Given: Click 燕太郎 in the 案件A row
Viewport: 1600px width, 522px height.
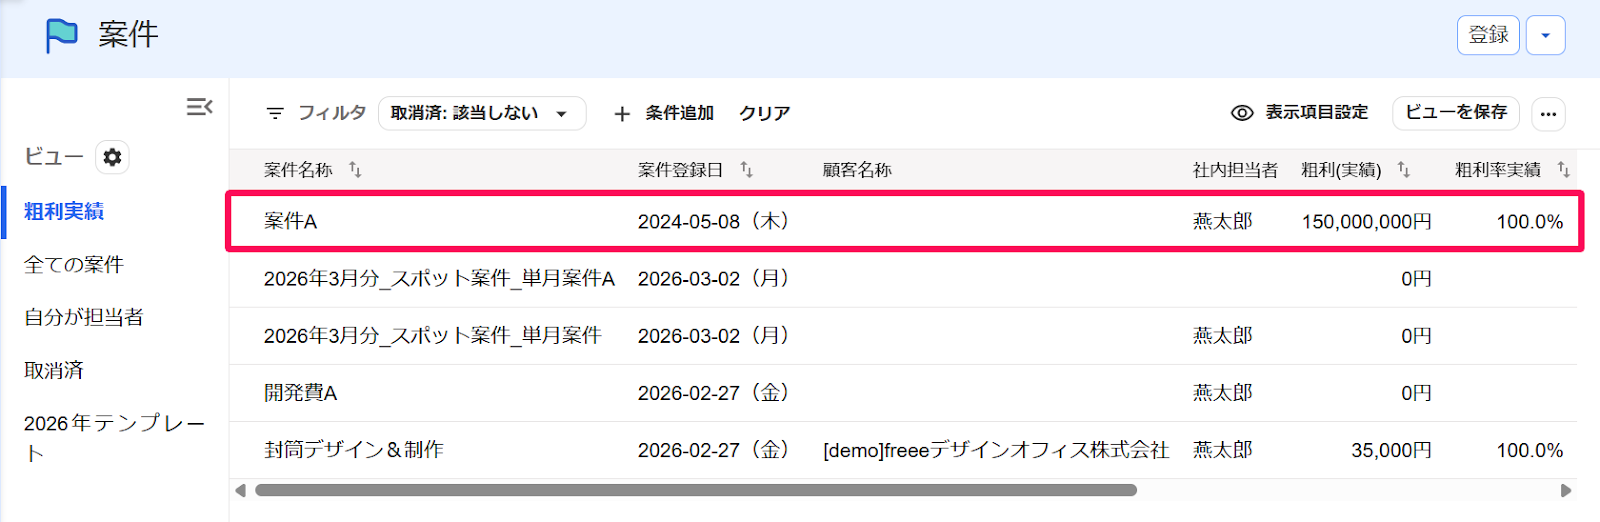Looking at the screenshot, I should point(1223,222).
